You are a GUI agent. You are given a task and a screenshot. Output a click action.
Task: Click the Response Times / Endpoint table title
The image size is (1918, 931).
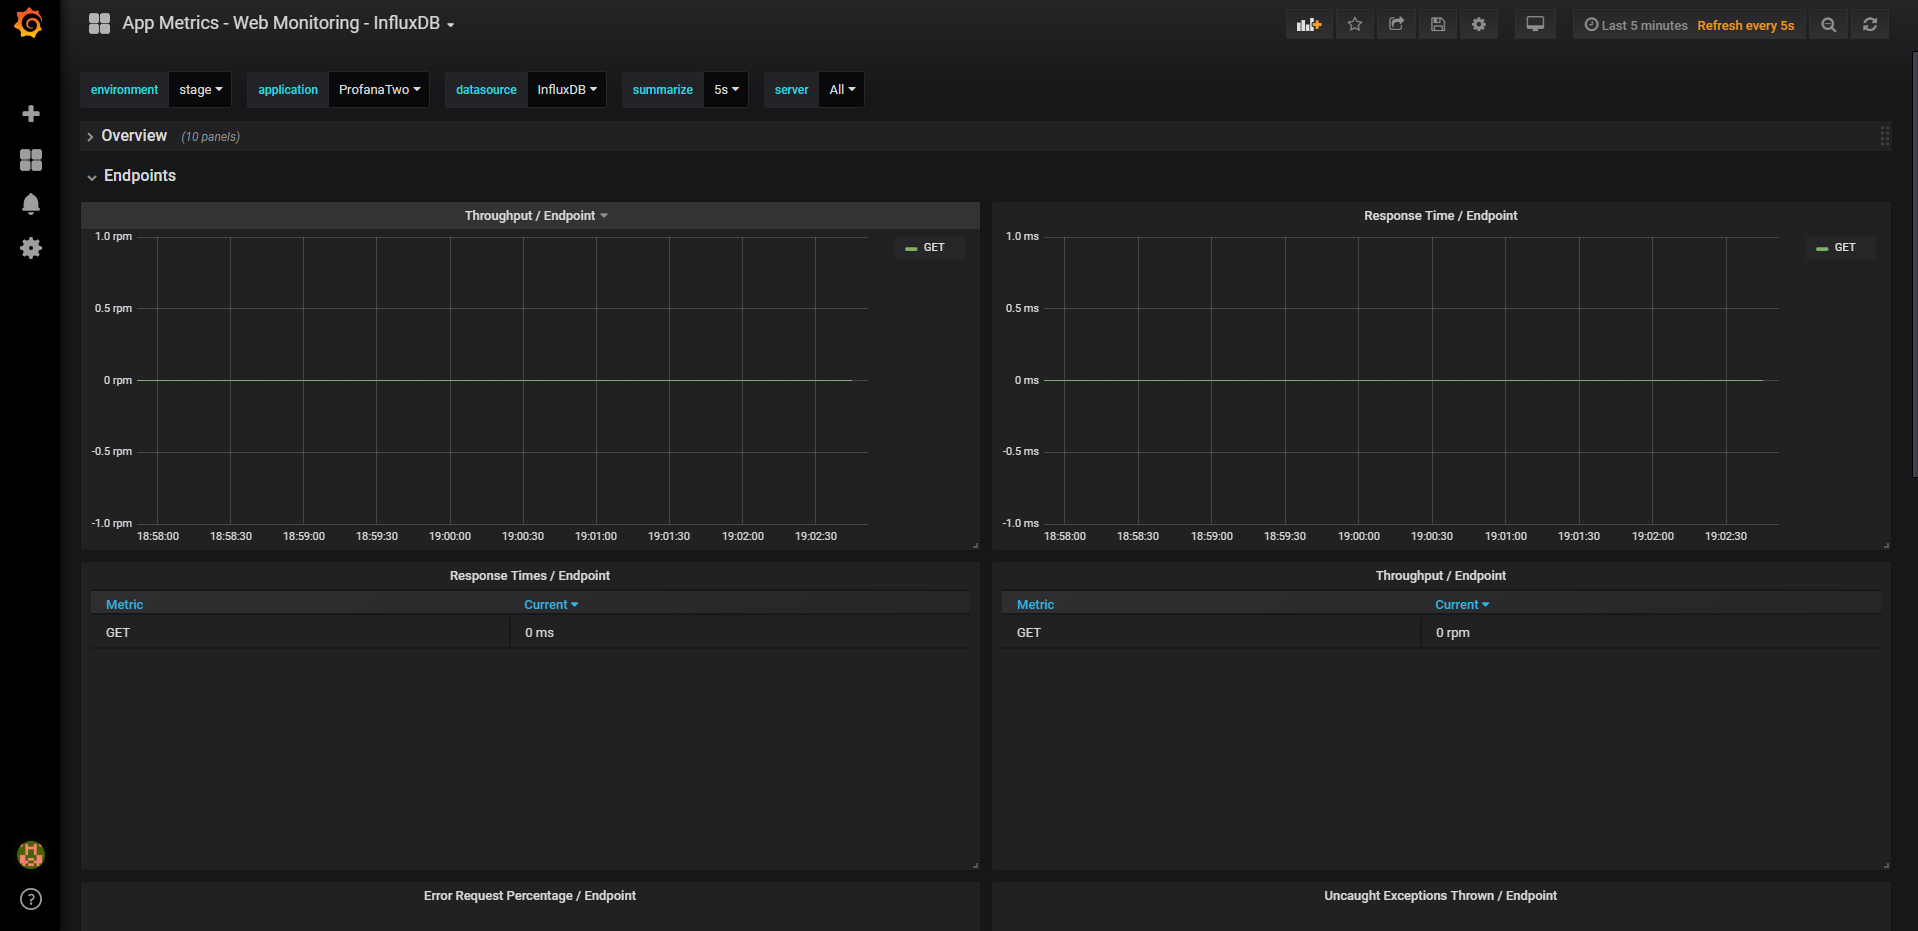(529, 576)
